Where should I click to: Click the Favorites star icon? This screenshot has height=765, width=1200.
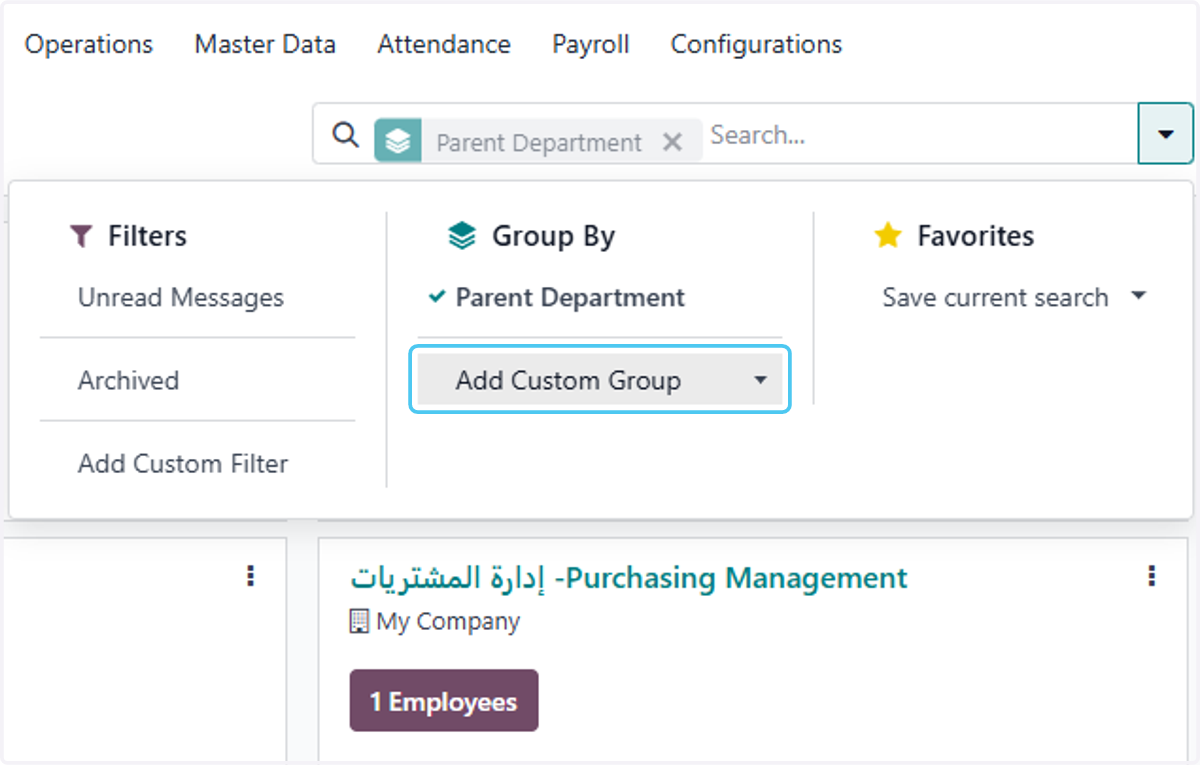(x=887, y=236)
